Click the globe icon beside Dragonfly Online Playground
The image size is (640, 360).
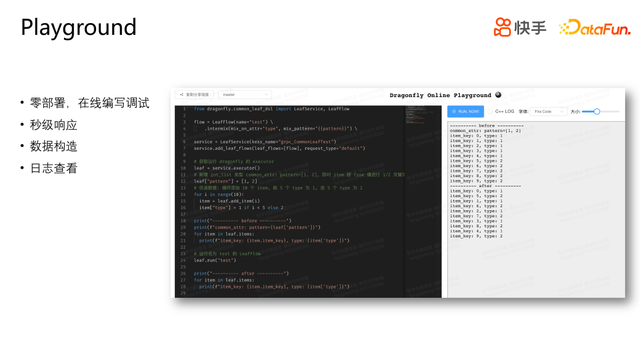(498, 95)
